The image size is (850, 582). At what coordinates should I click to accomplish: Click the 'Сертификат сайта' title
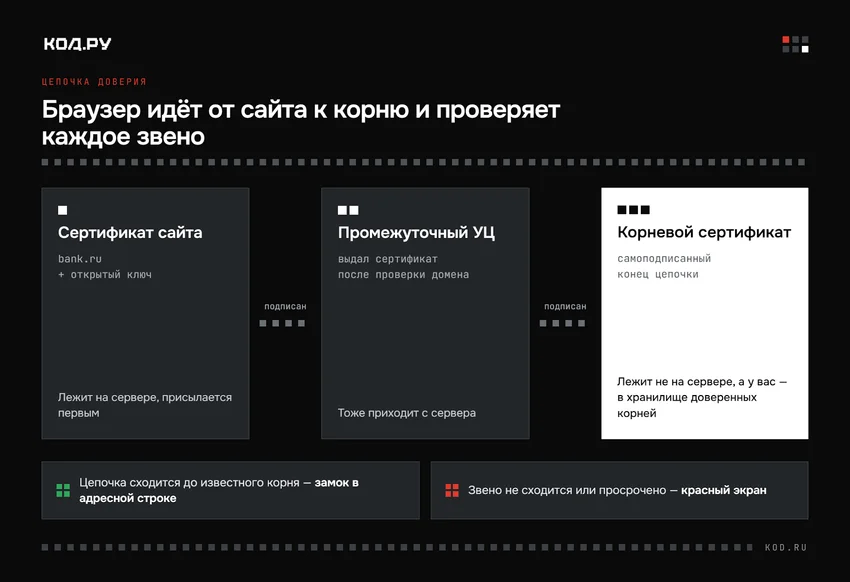130,232
